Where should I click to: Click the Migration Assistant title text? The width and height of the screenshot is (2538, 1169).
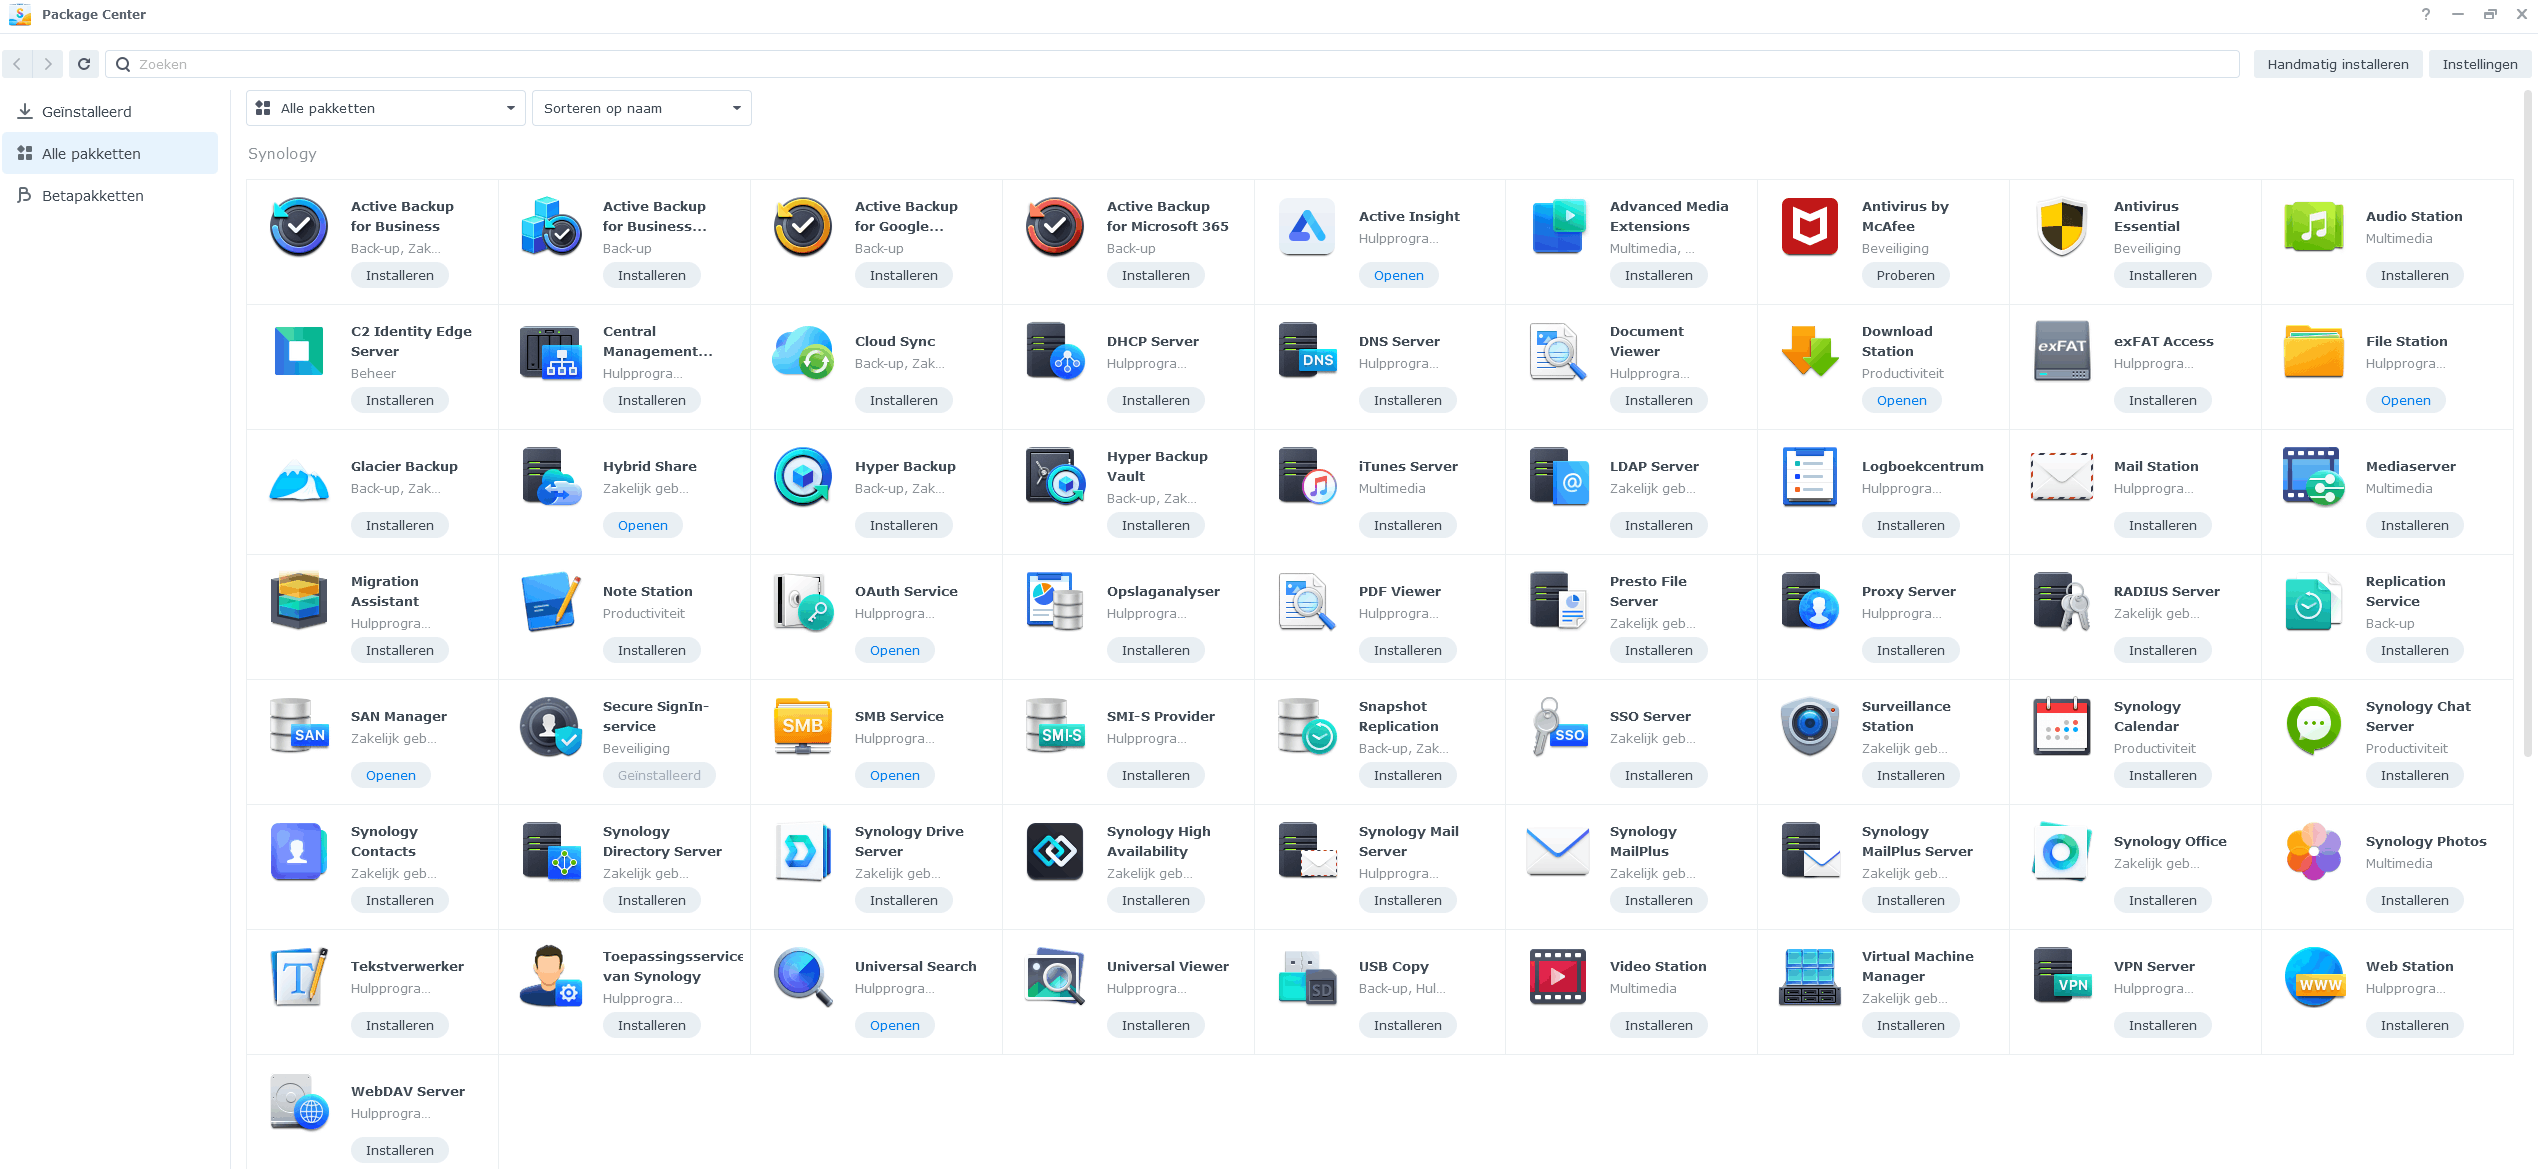[x=385, y=591]
